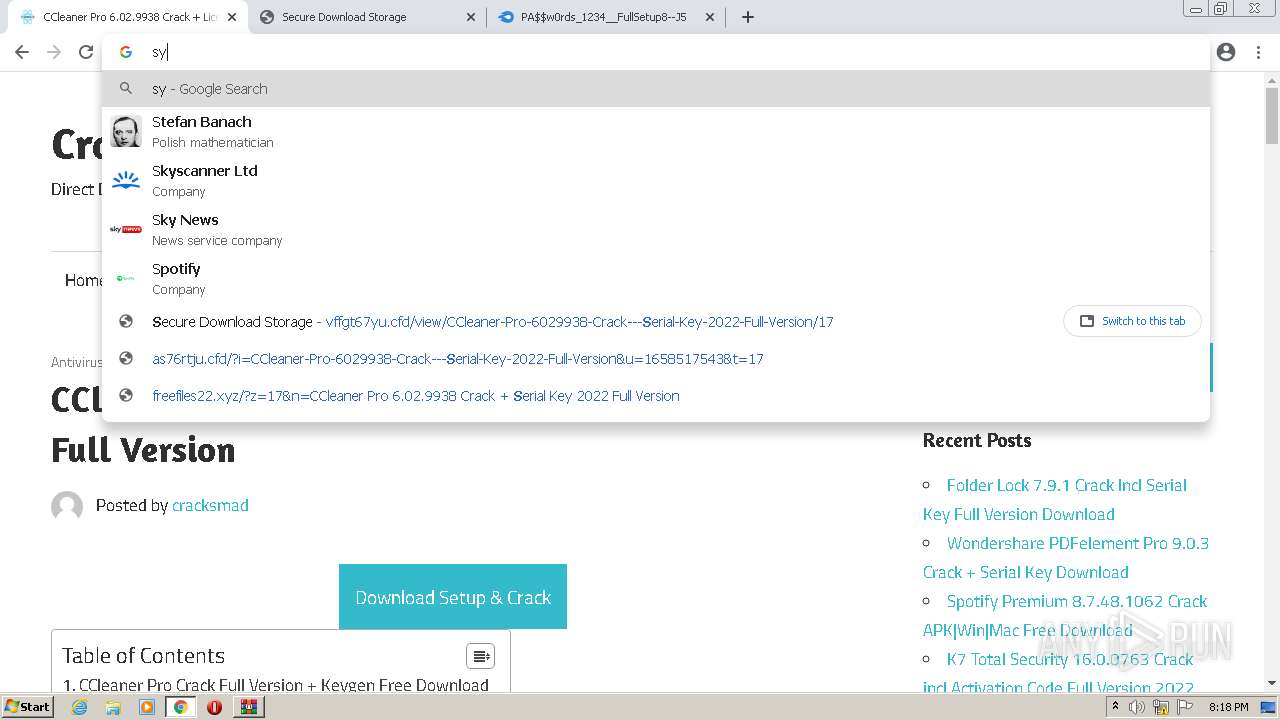This screenshot has height=720, width=1280.
Task: Launch Internet Explorer from taskbar
Action: pyautogui.click(x=80, y=707)
